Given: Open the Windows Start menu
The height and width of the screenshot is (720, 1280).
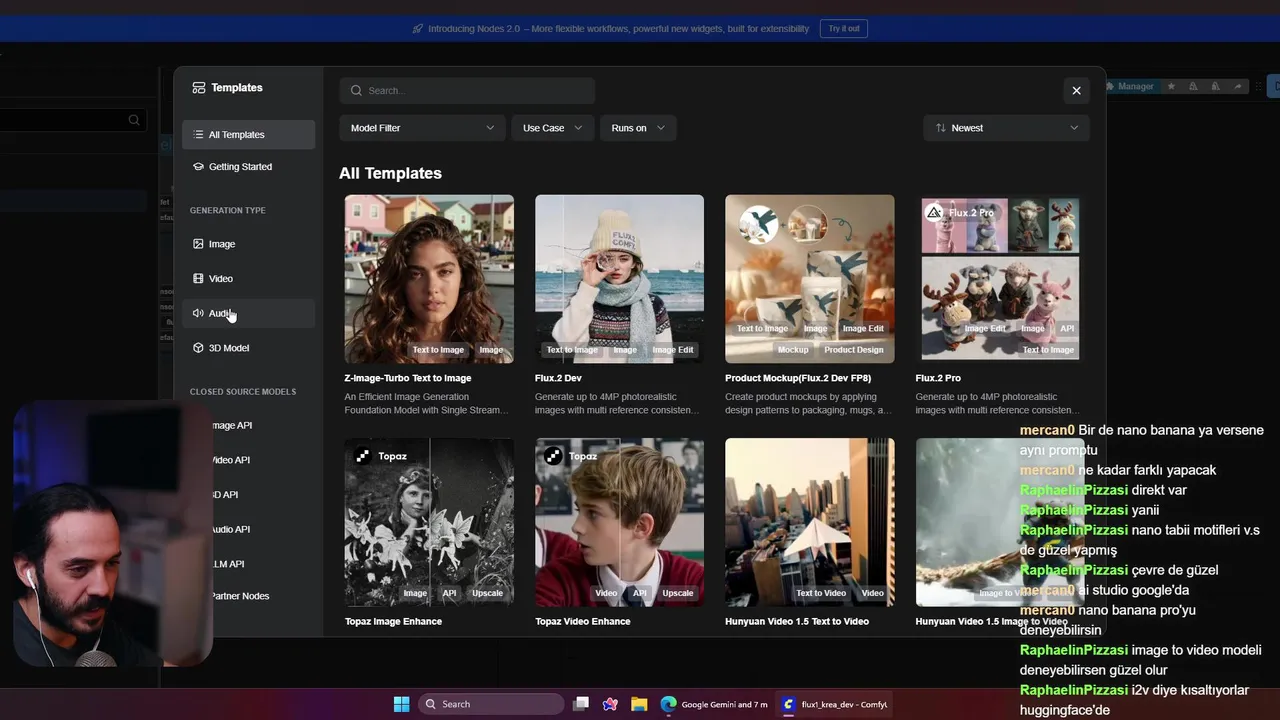Looking at the screenshot, I should [401, 704].
